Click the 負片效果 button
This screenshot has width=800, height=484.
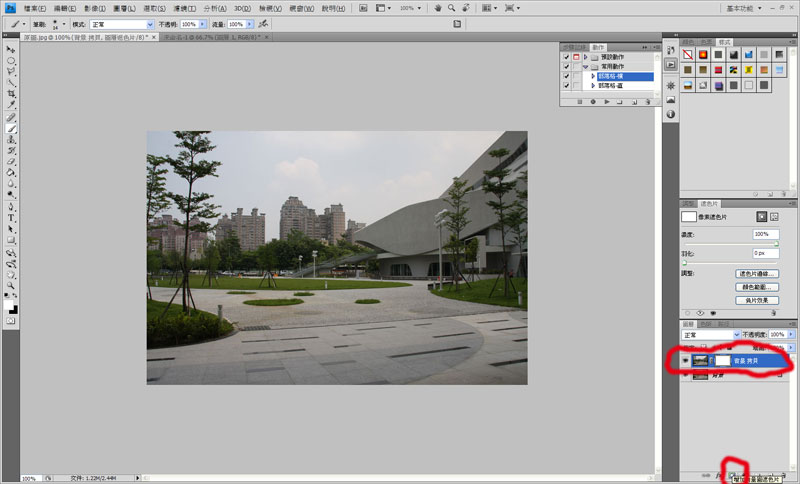click(x=758, y=299)
